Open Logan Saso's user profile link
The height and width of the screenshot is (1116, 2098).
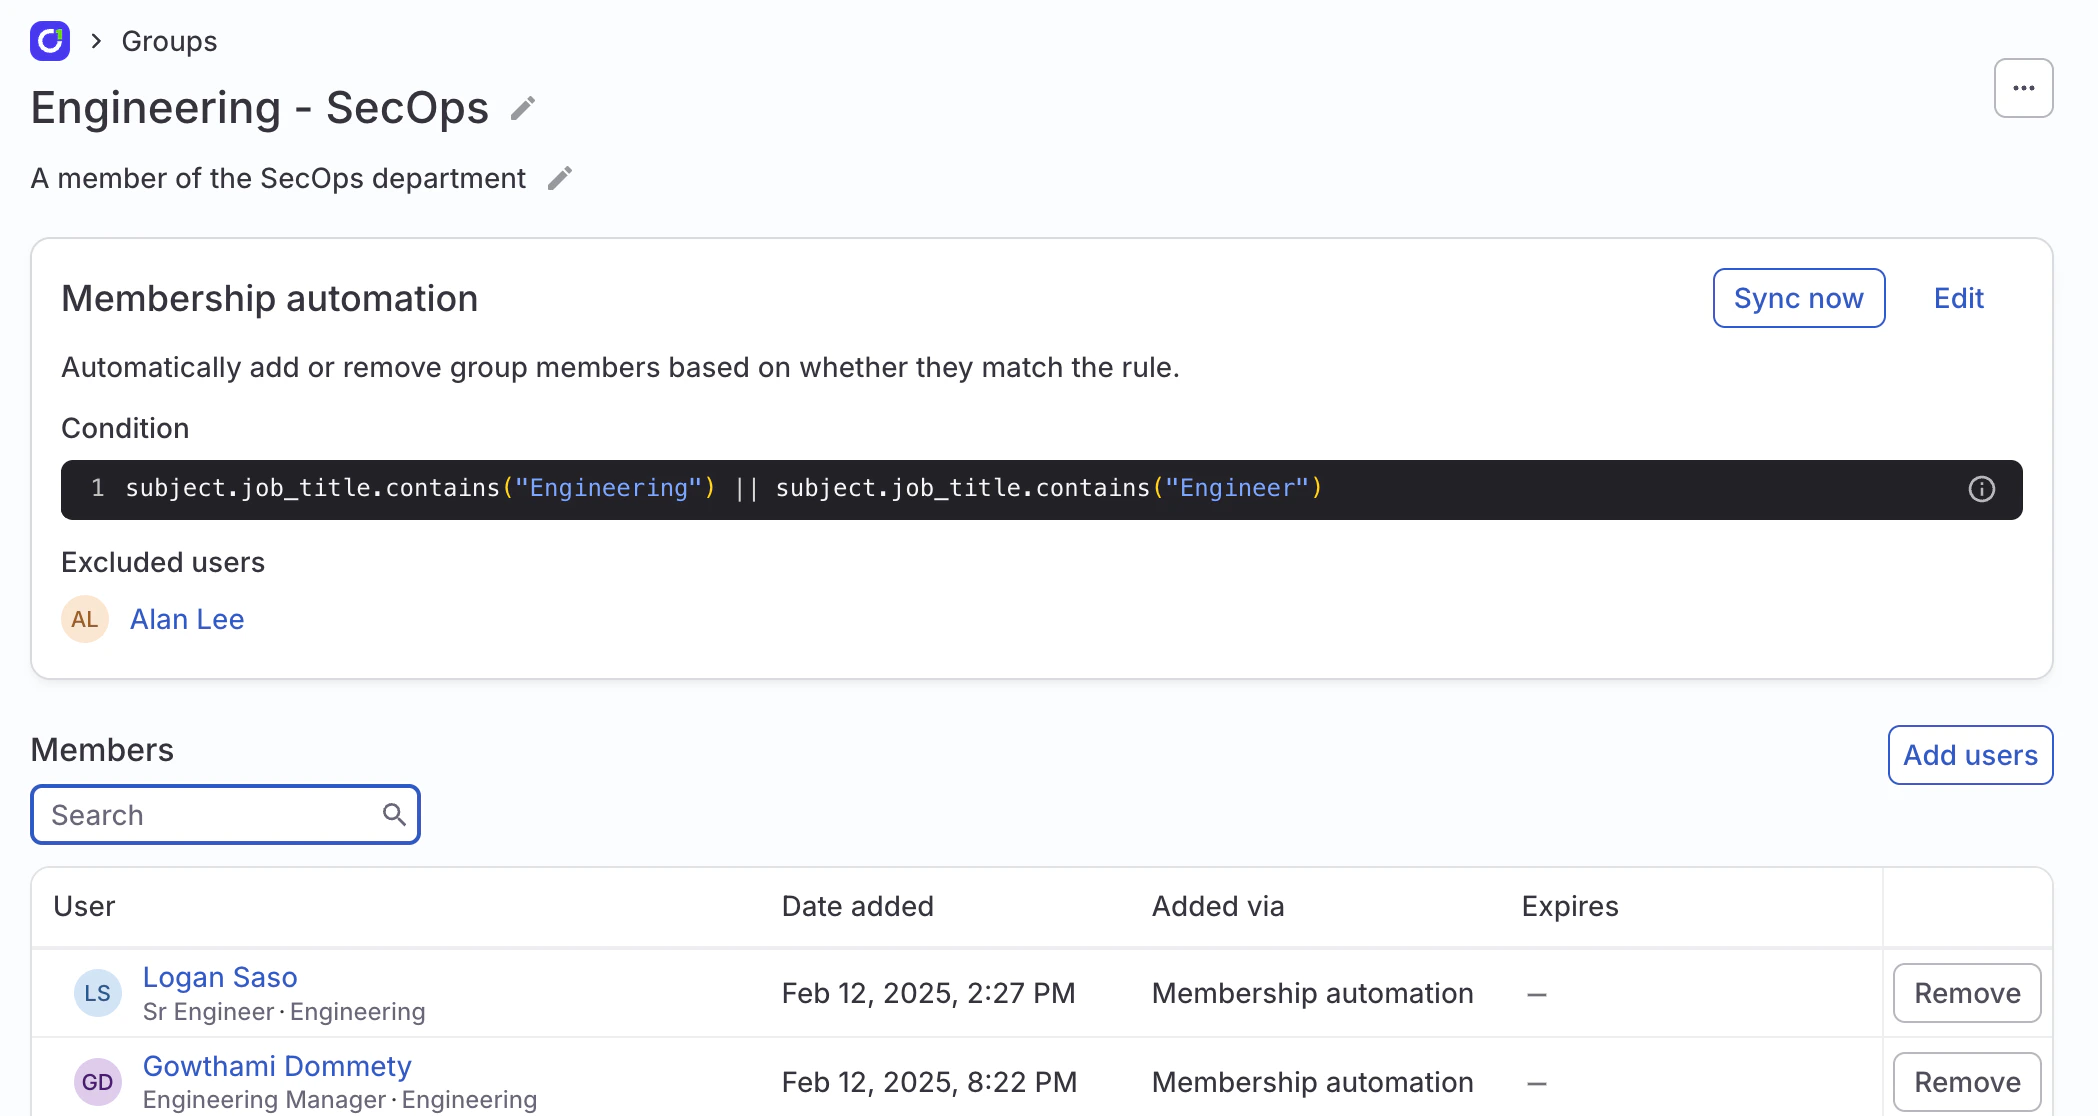(220, 977)
